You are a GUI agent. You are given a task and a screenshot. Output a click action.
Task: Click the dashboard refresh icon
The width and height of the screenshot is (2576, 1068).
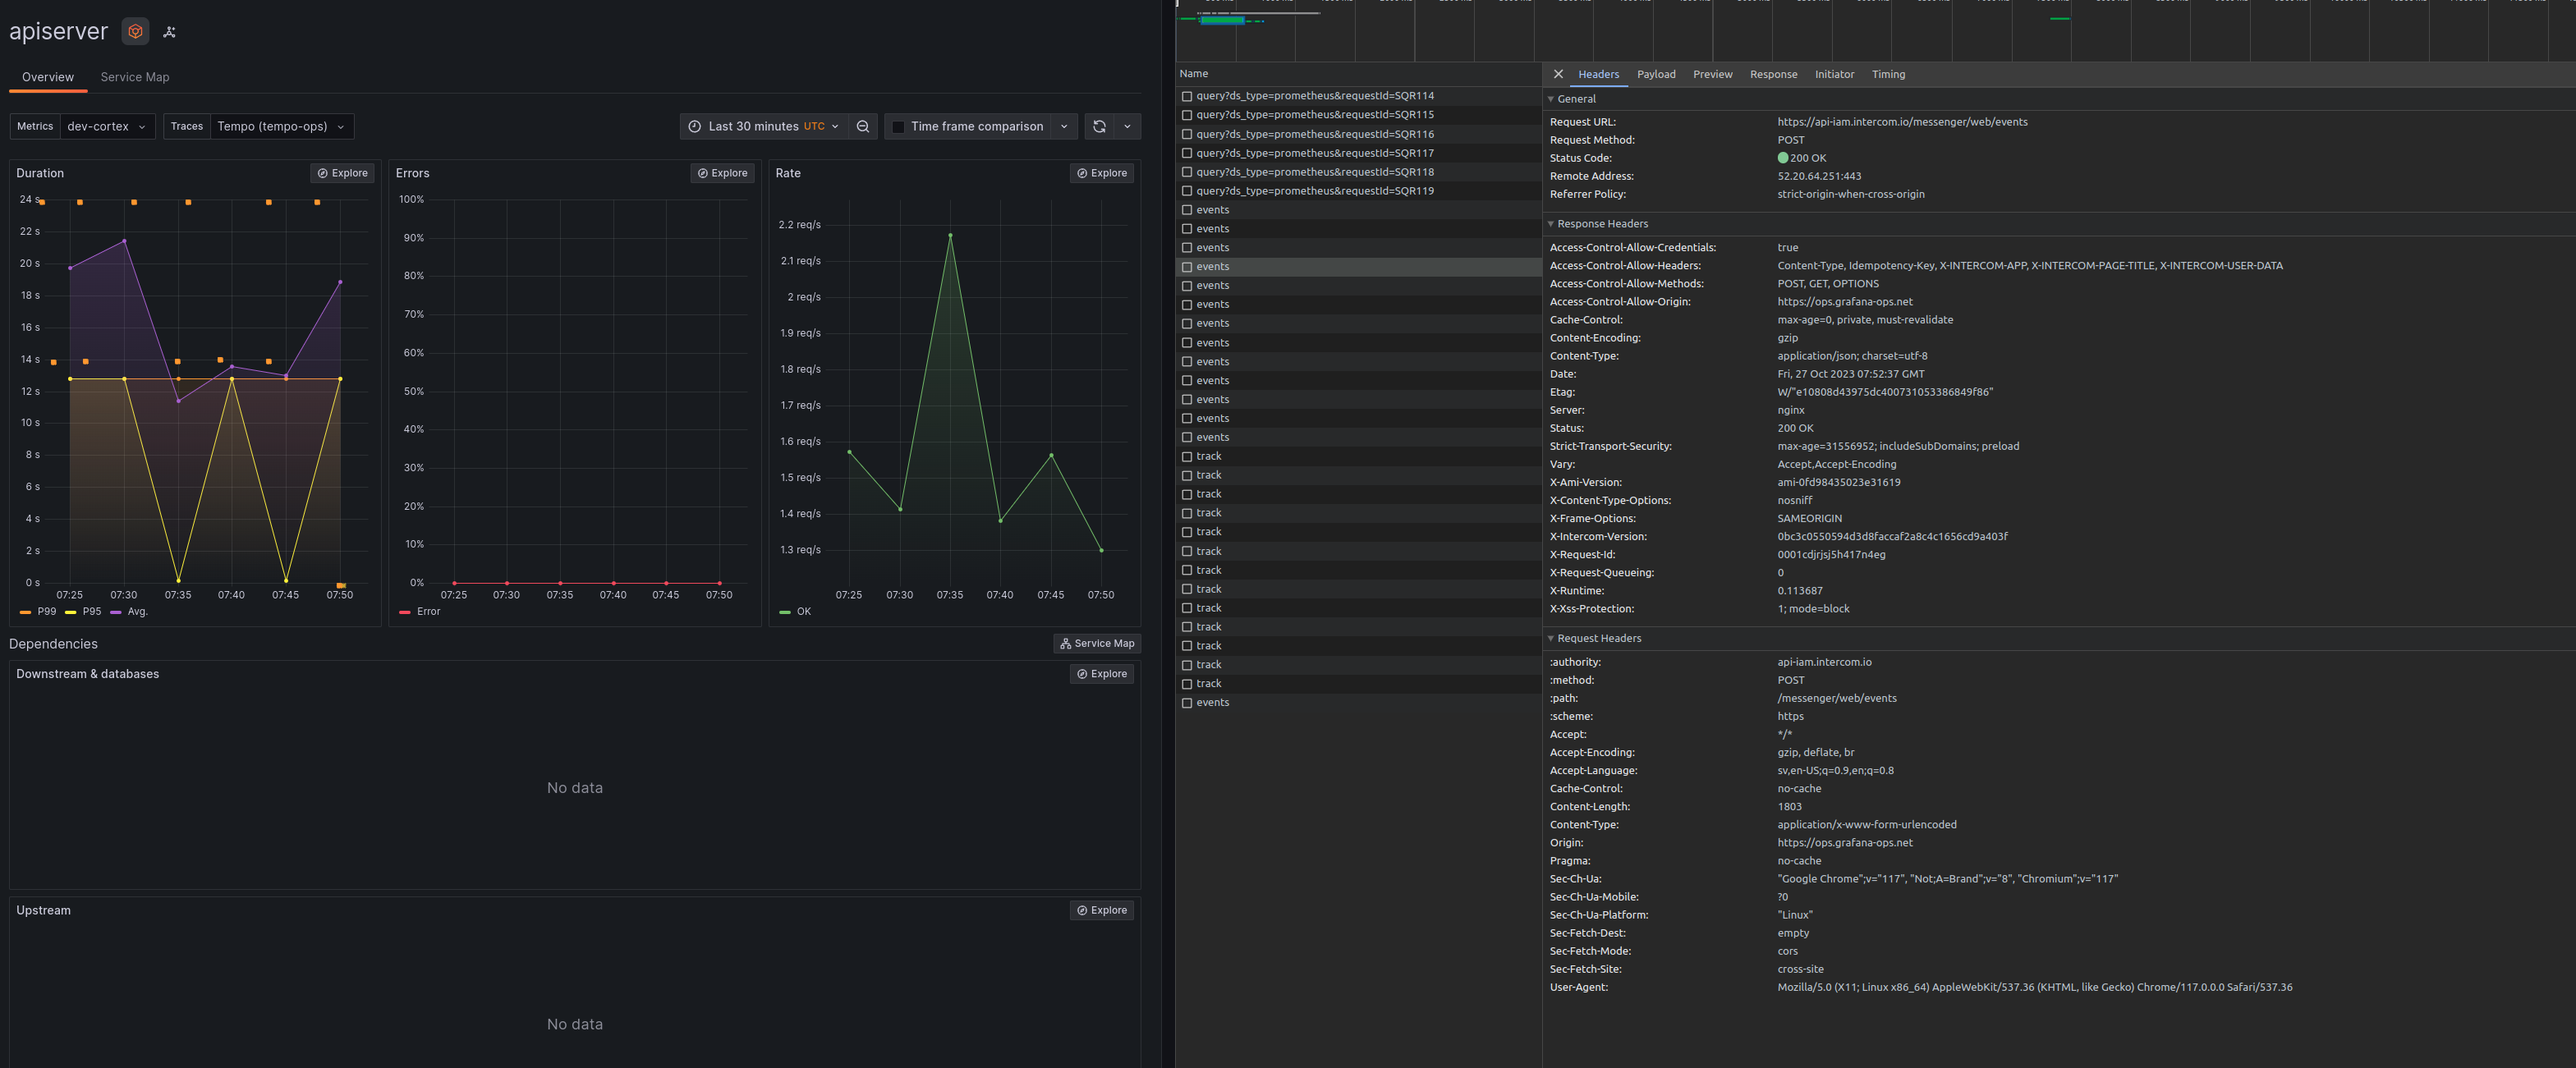pos(1098,126)
